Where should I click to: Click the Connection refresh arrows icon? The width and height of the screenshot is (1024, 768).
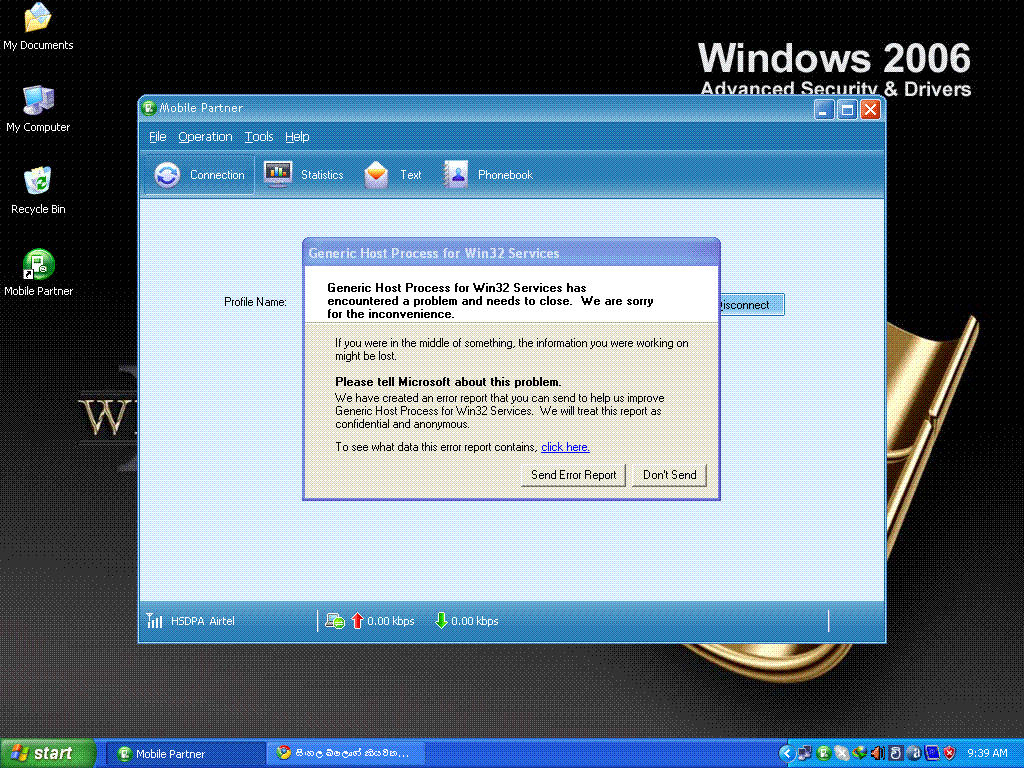(x=167, y=175)
